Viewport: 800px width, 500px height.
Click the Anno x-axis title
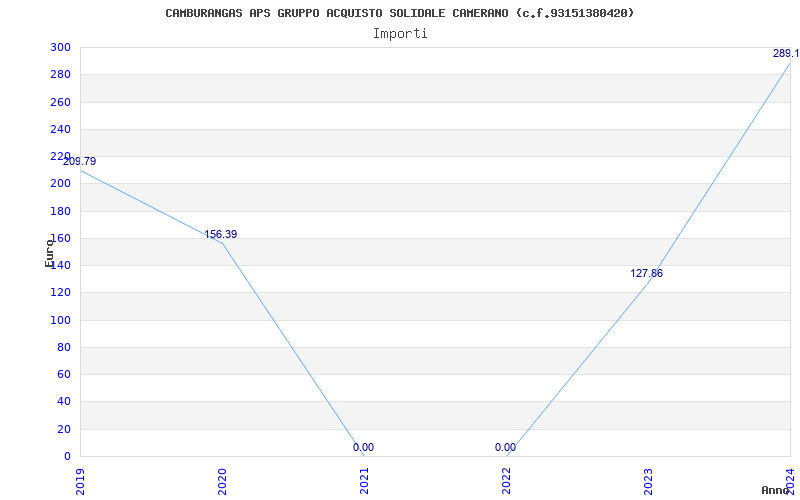click(776, 490)
